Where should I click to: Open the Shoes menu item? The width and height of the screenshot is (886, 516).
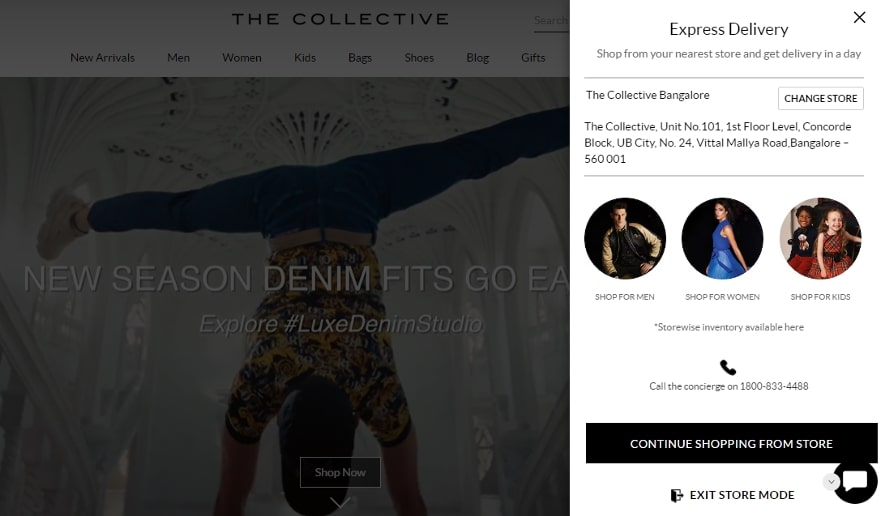(x=419, y=58)
